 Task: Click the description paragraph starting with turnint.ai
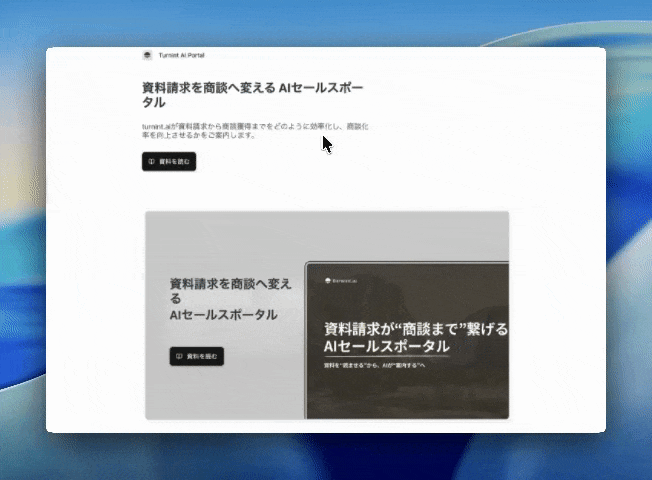255,131
